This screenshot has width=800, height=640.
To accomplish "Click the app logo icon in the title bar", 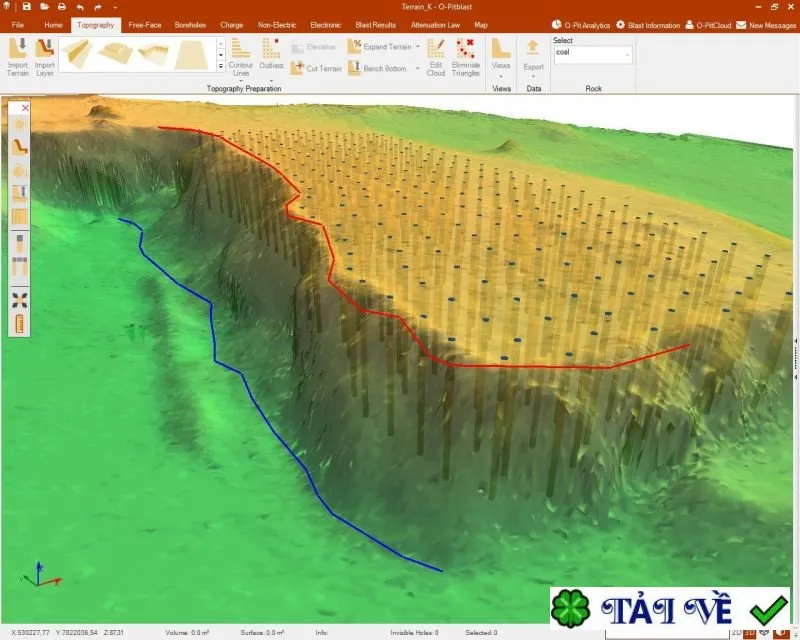I will coord(8,7).
